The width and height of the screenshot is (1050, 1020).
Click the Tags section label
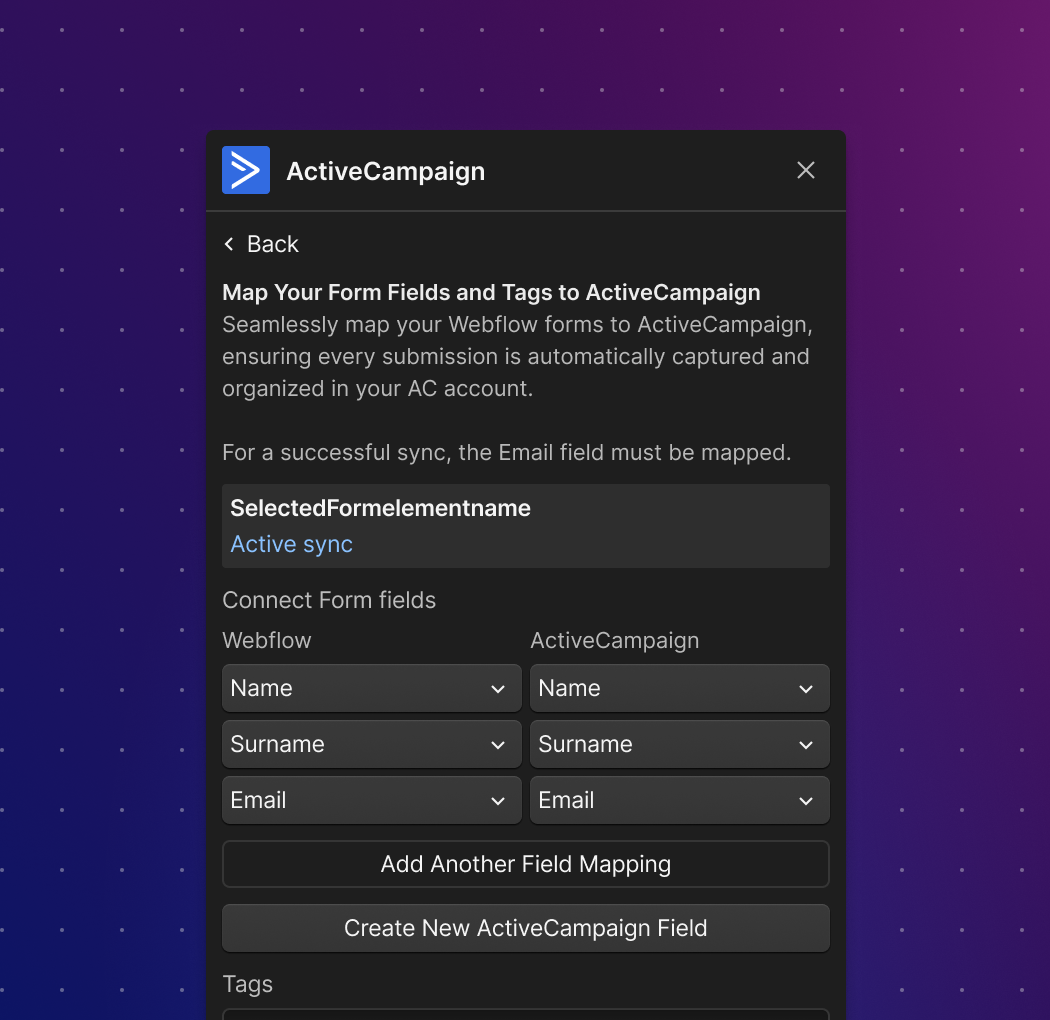click(x=248, y=985)
